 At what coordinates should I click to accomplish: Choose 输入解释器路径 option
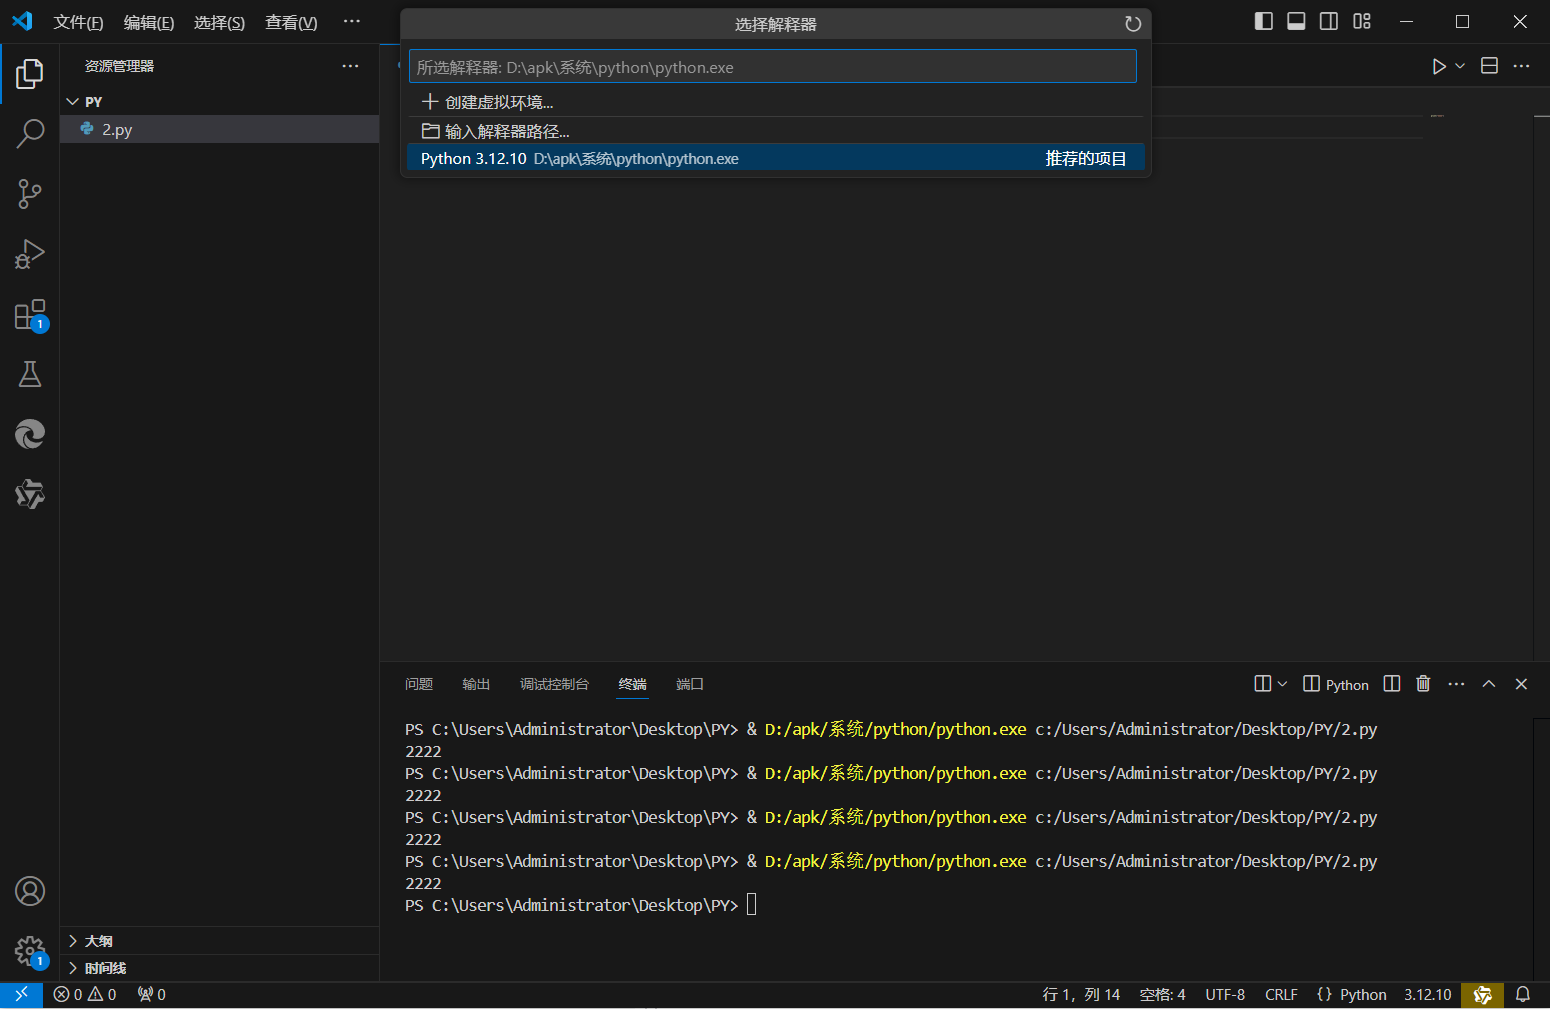773,131
